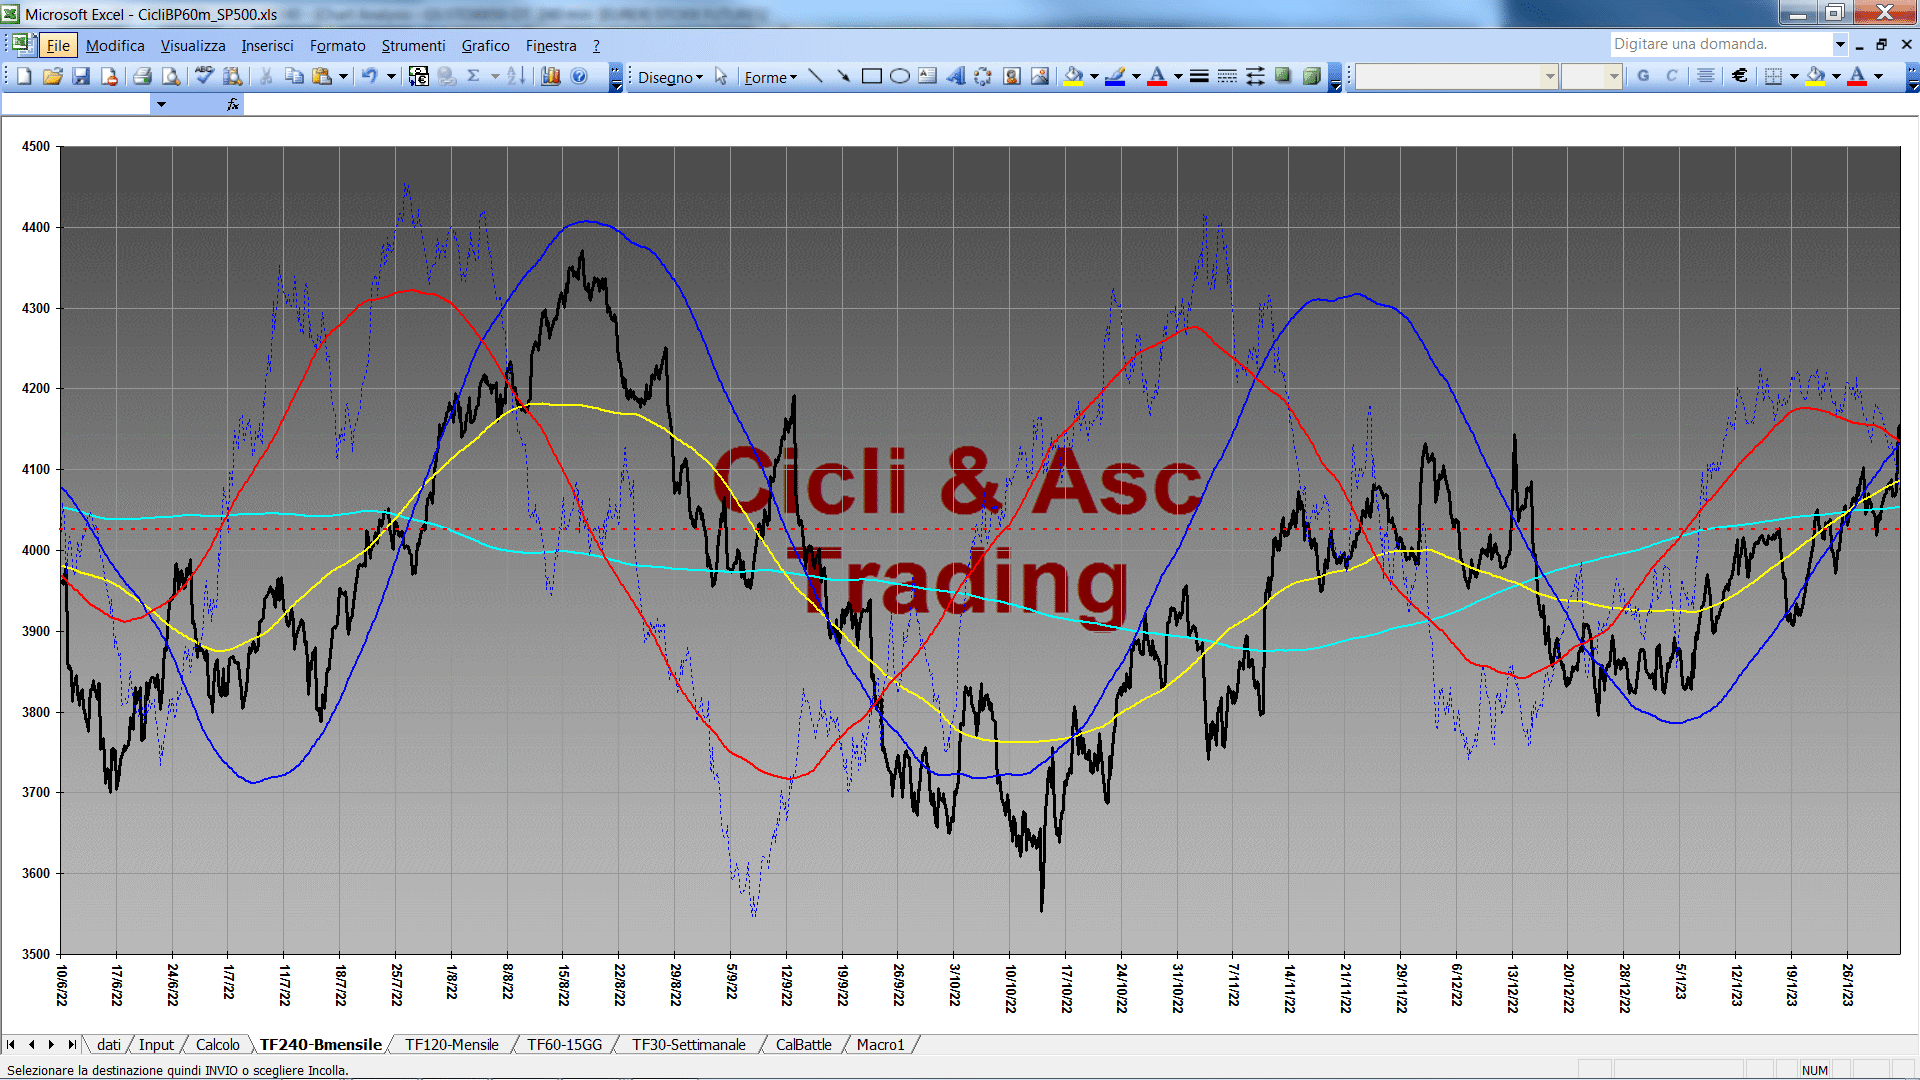
Task: Print the chart using printer icon
Action: point(142,76)
